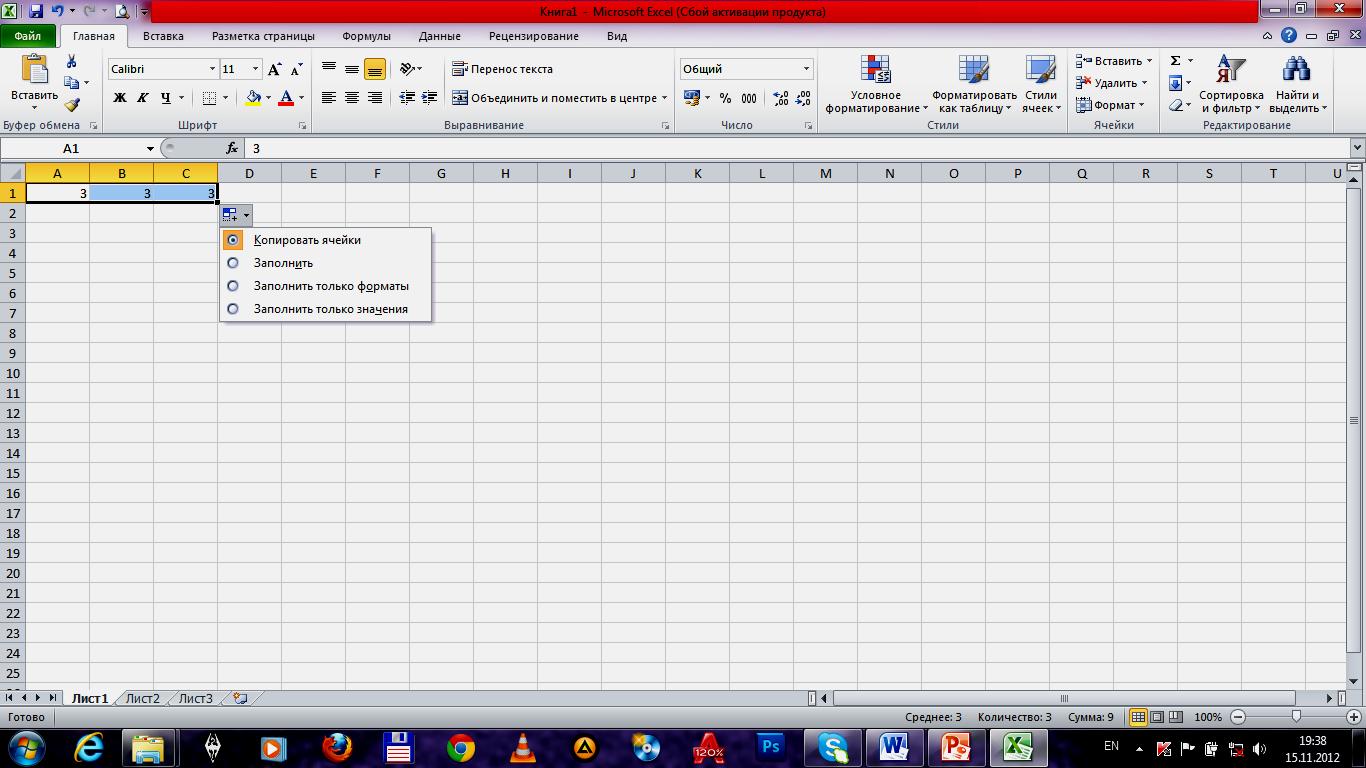
Task: Toggle italic (К) formatting
Action: [x=142, y=98]
